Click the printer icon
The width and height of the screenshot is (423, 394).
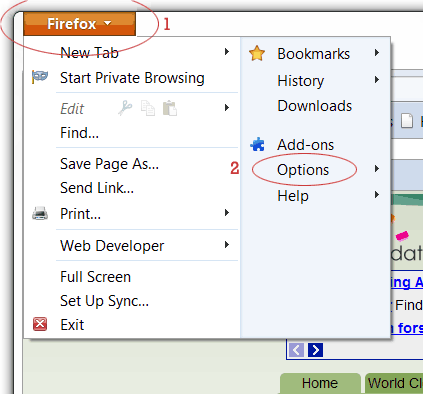click(x=40, y=213)
